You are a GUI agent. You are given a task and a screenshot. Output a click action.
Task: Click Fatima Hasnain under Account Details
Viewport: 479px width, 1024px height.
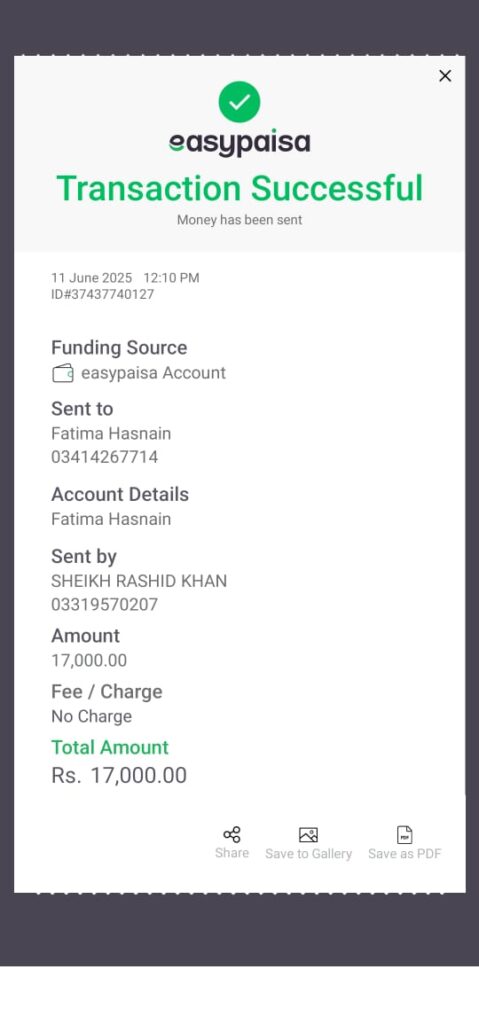(111, 519)
